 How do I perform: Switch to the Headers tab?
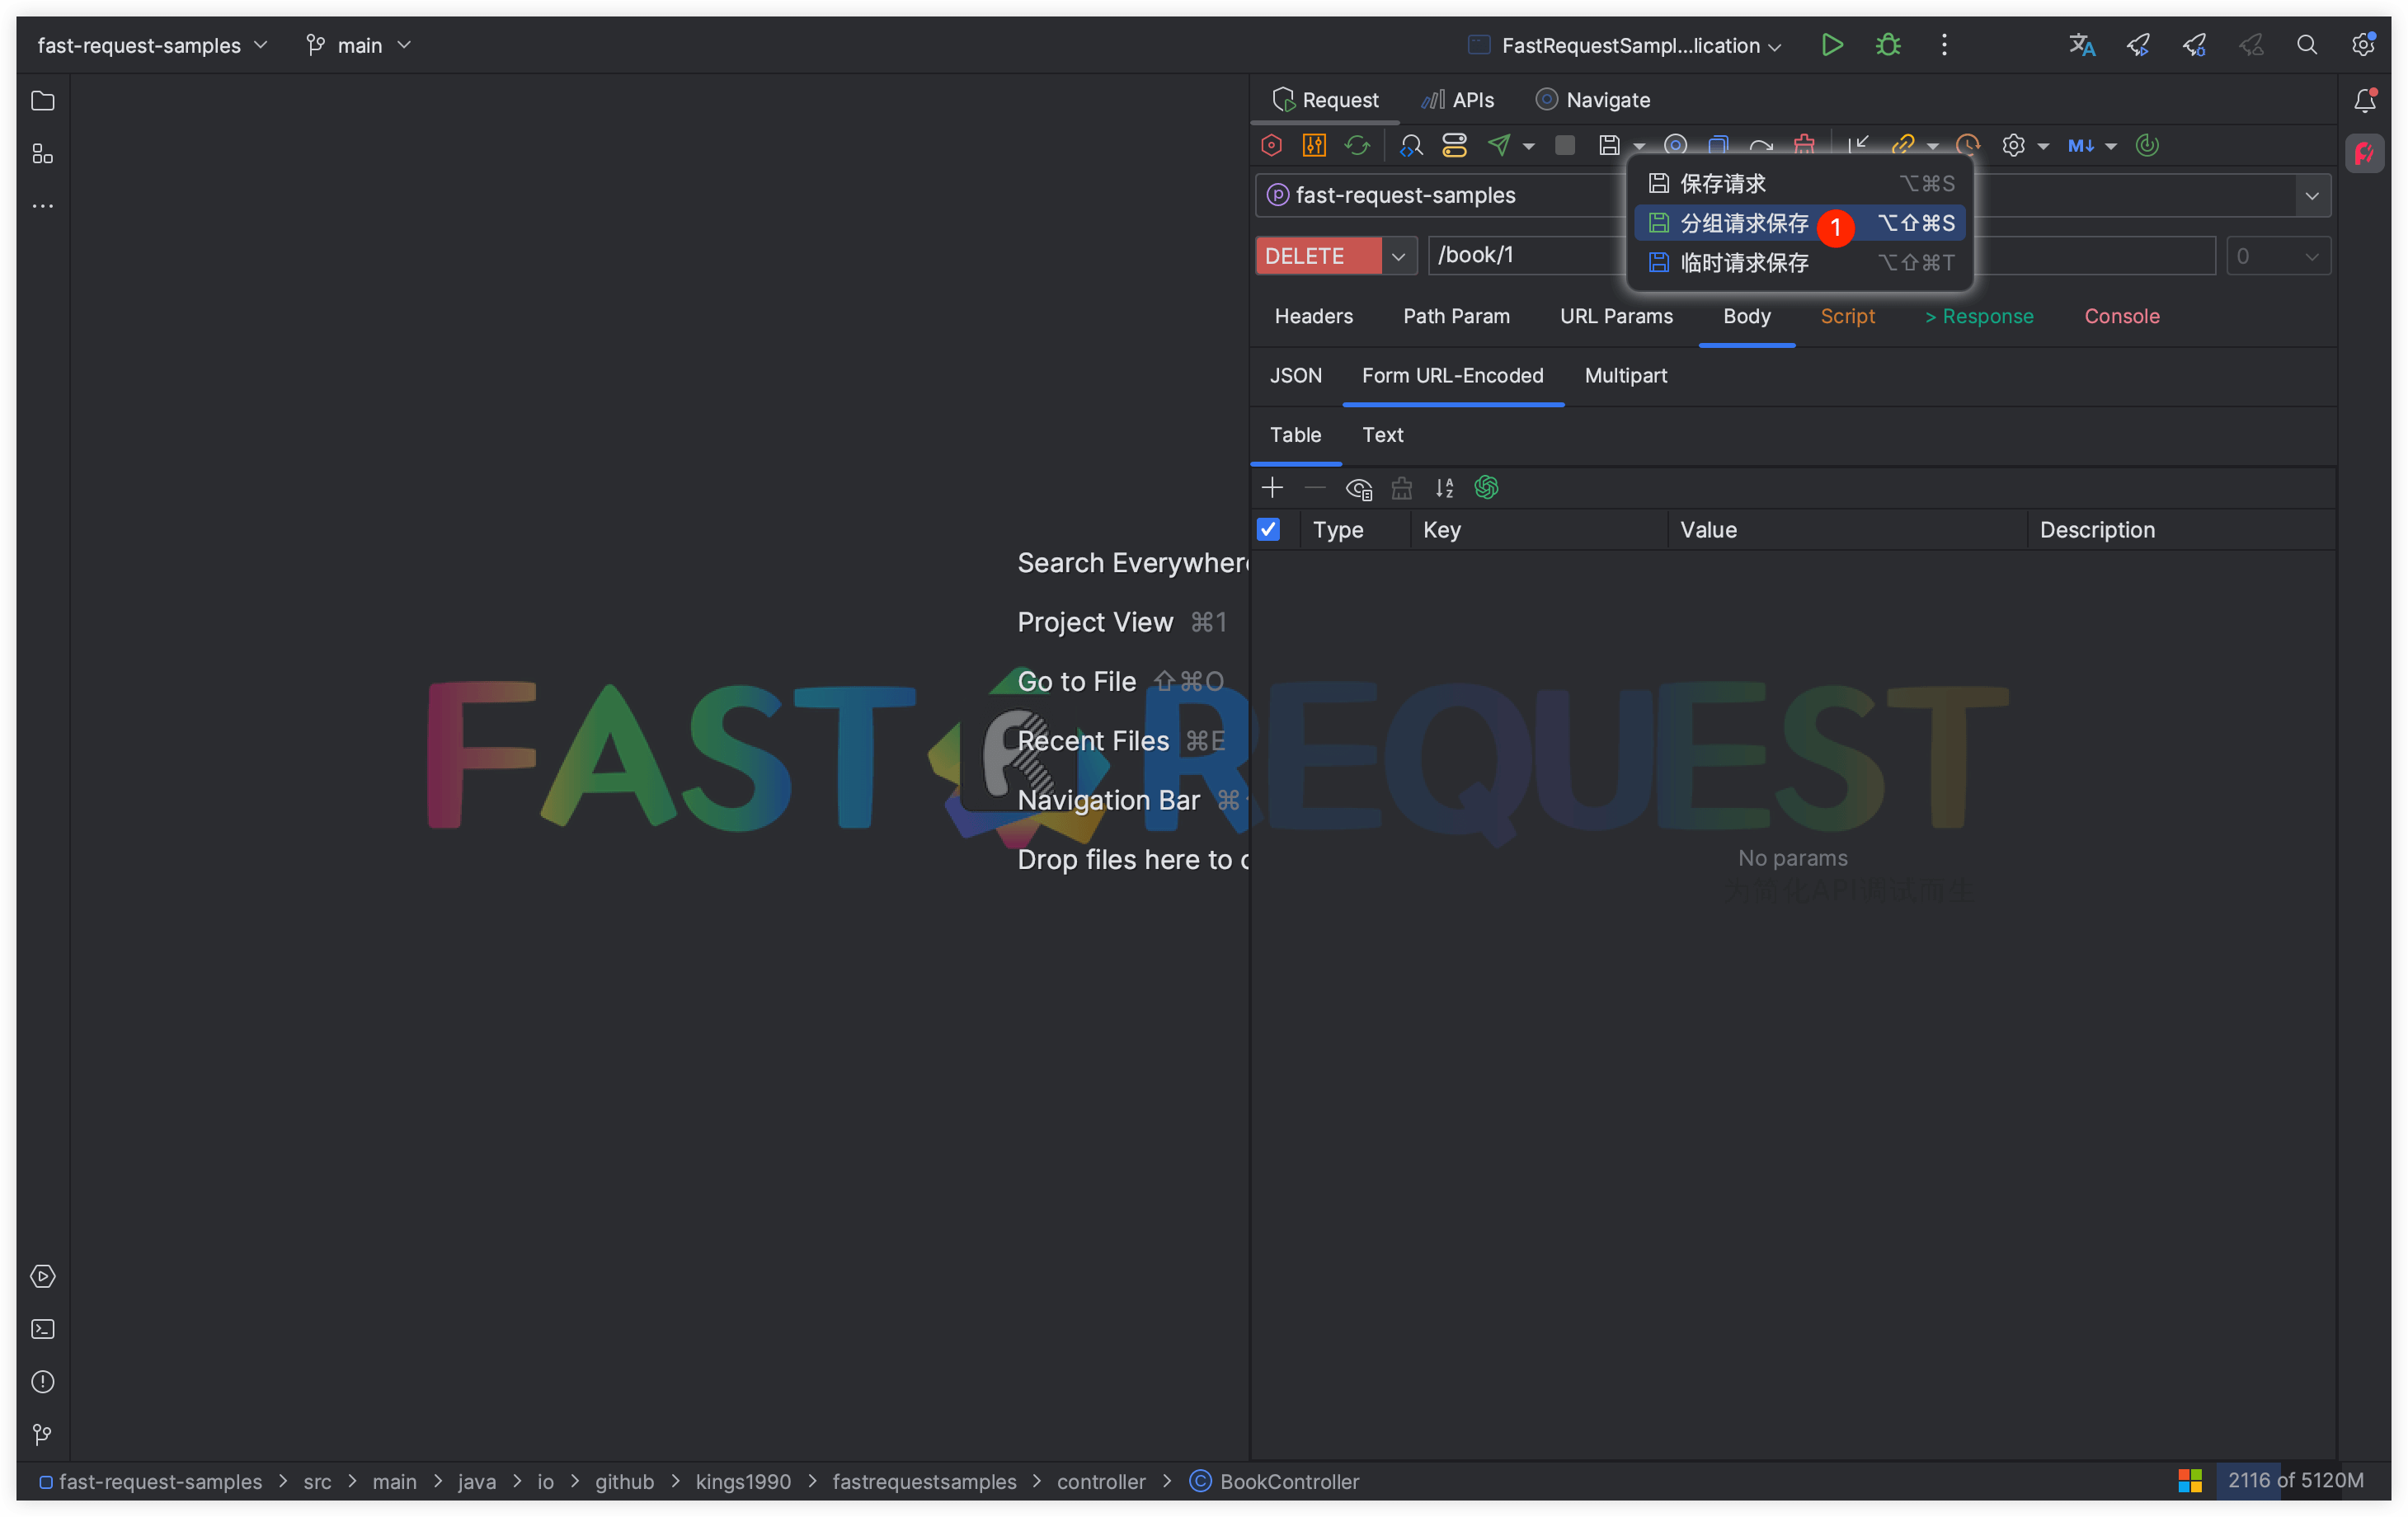tap(1313, 316)
